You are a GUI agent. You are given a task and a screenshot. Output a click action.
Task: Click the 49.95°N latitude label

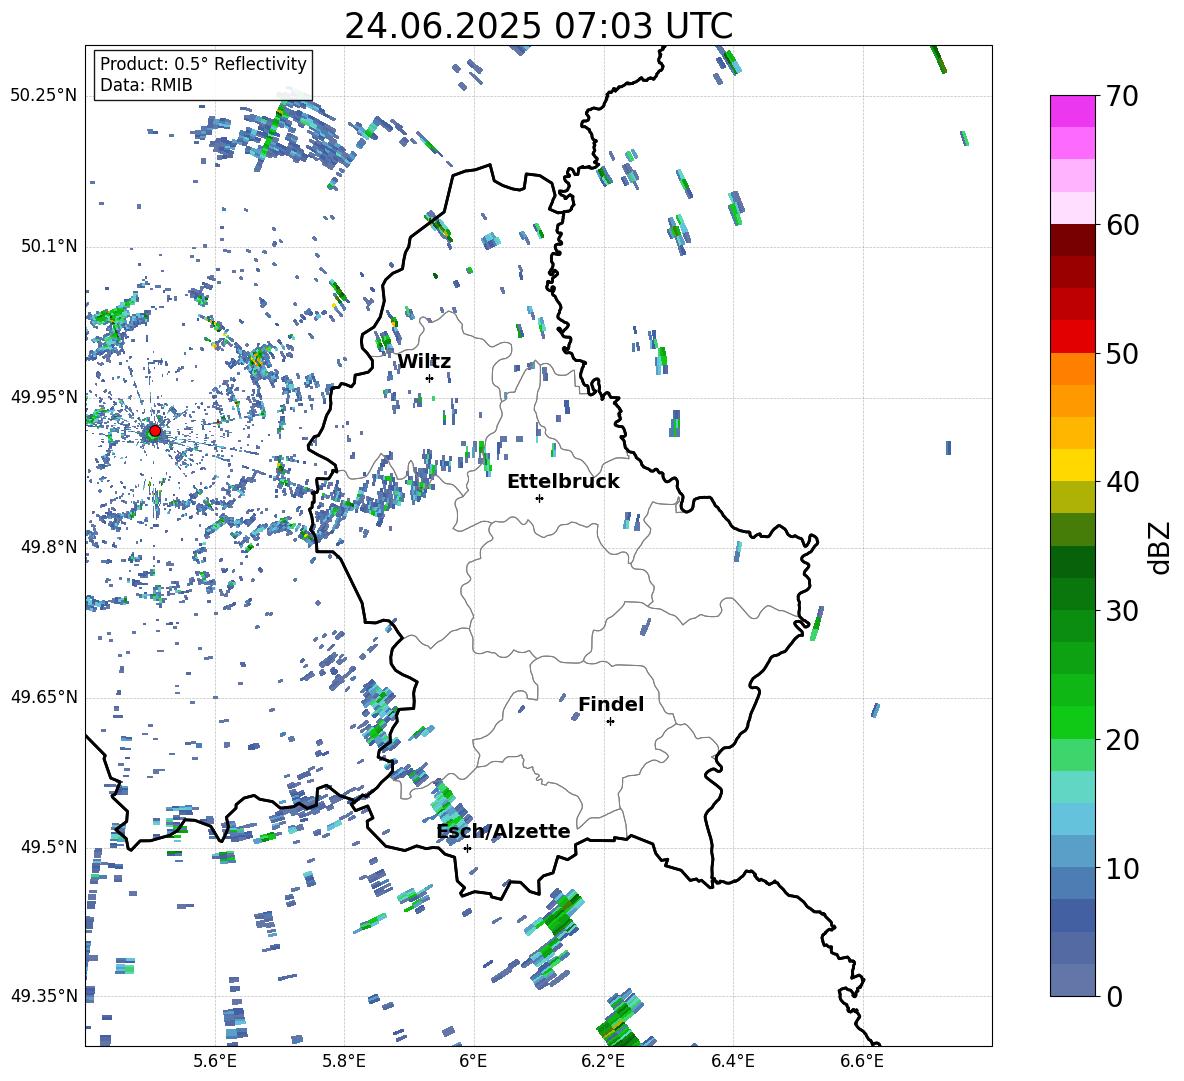click(44, 396)
